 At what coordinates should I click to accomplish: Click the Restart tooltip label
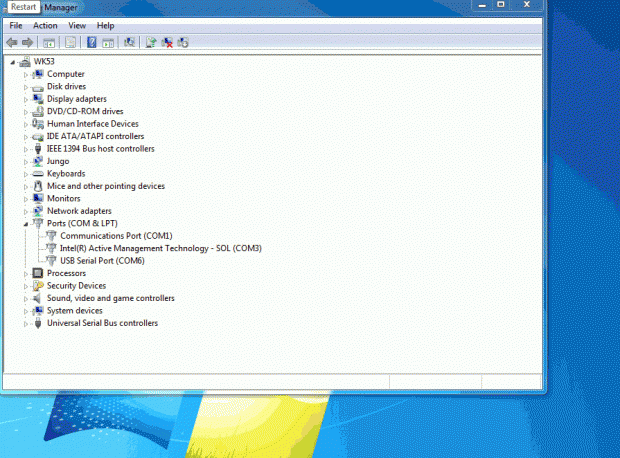click(x=23, y=7)
